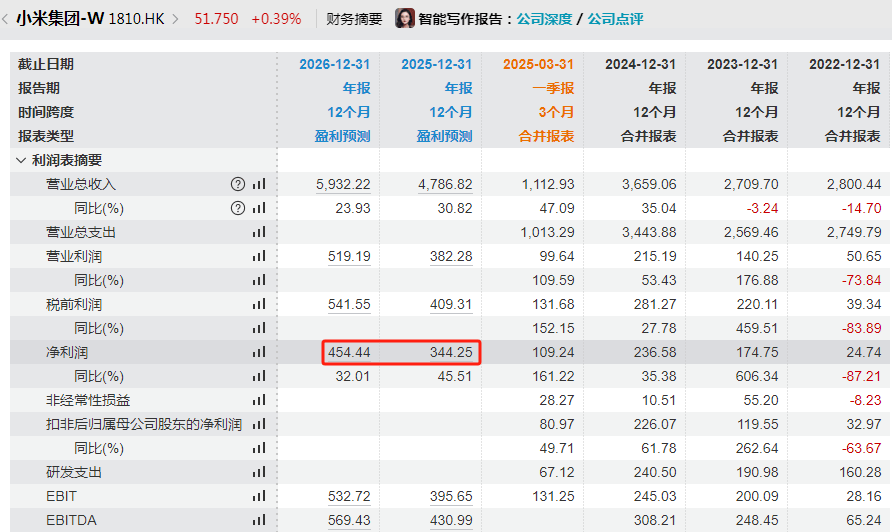Viewport: 892px width, 532px height.
Task: Select the 2026-12-31 column header
Action: (334, 64)
